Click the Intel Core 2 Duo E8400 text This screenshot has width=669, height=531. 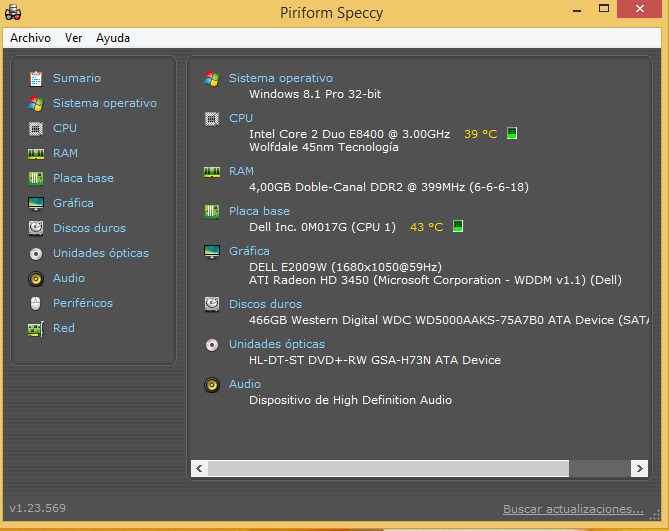pyautogui.click(x=349, y=134)
